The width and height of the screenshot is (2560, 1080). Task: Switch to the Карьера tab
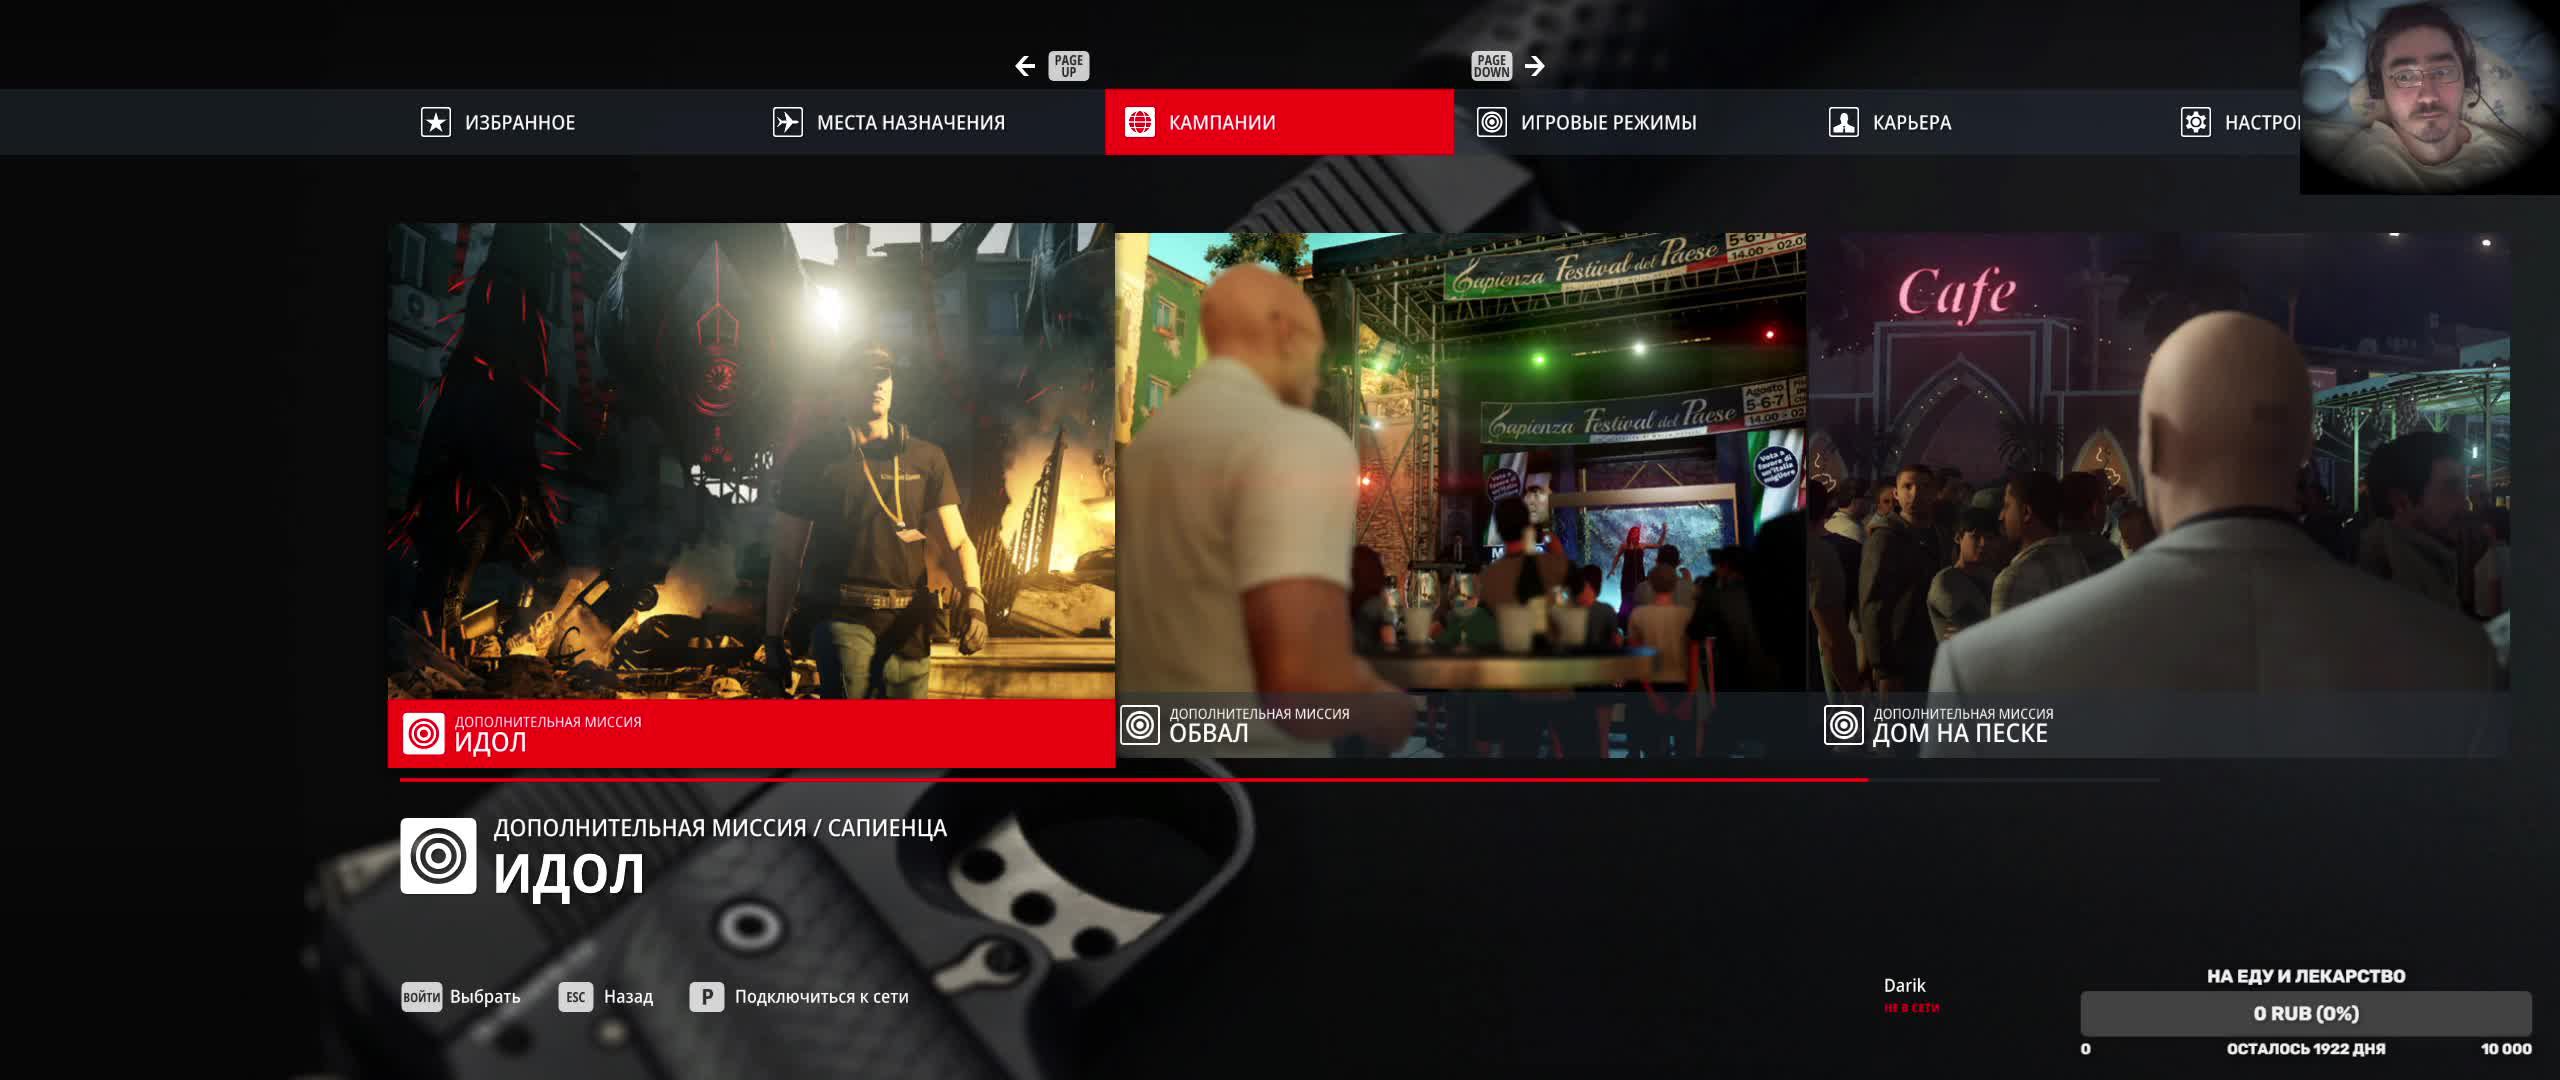(1911, 122)
